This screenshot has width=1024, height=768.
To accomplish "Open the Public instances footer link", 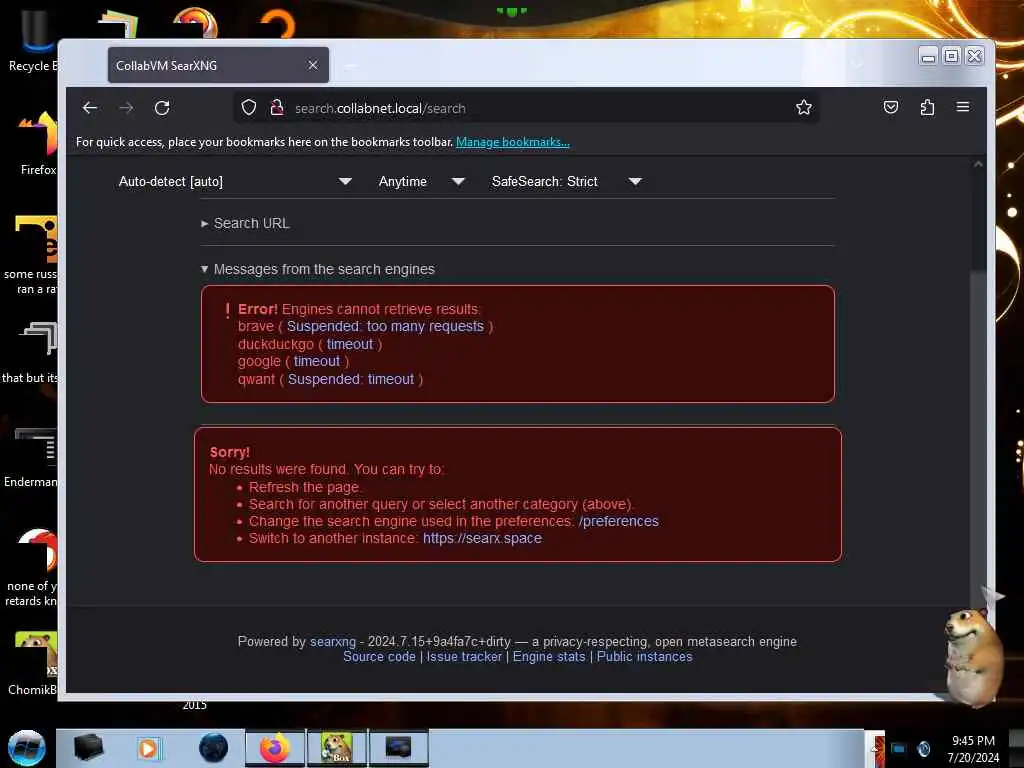I will pos(645,656).
